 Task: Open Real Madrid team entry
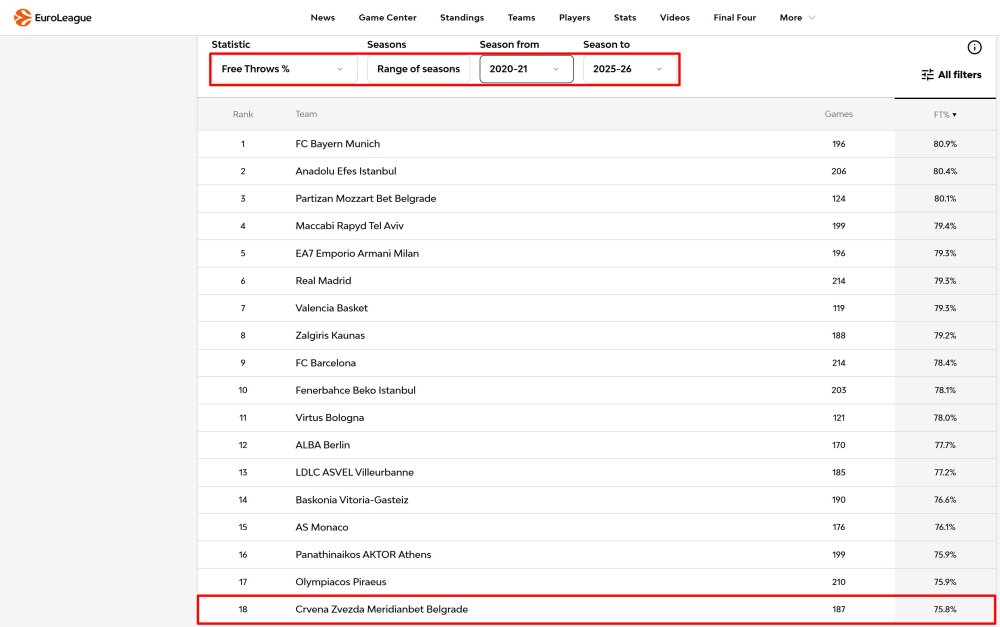pos(323,281)
